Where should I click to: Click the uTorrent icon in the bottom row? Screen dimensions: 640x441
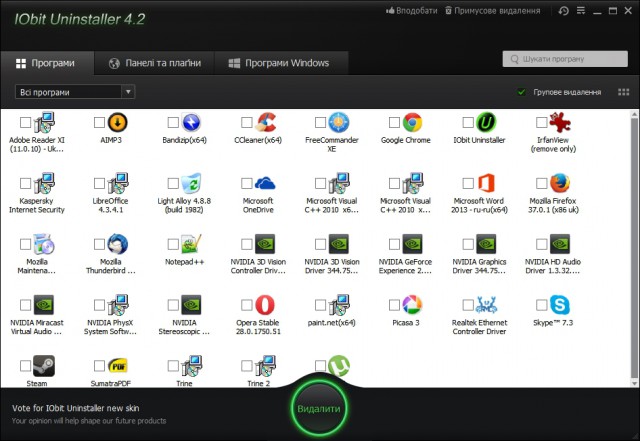339,365
